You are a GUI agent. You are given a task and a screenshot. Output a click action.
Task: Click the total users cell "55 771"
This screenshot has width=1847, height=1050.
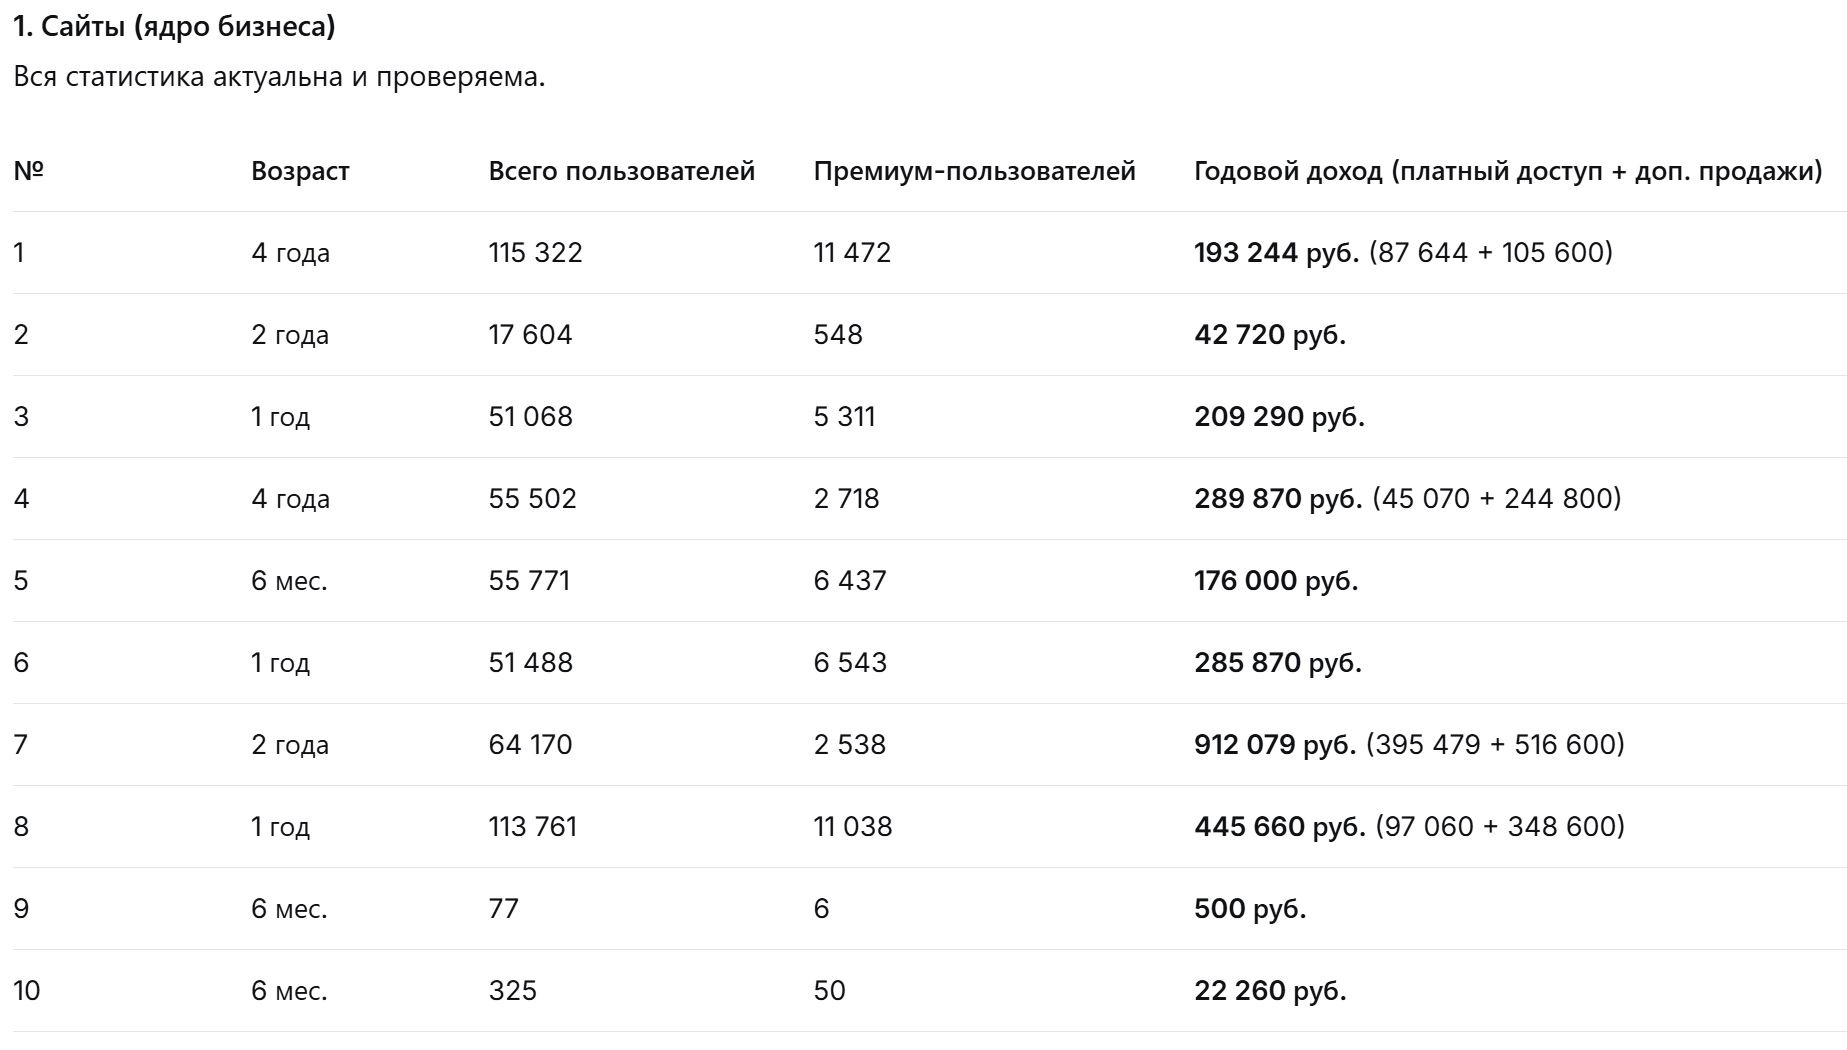click(529, 581)
